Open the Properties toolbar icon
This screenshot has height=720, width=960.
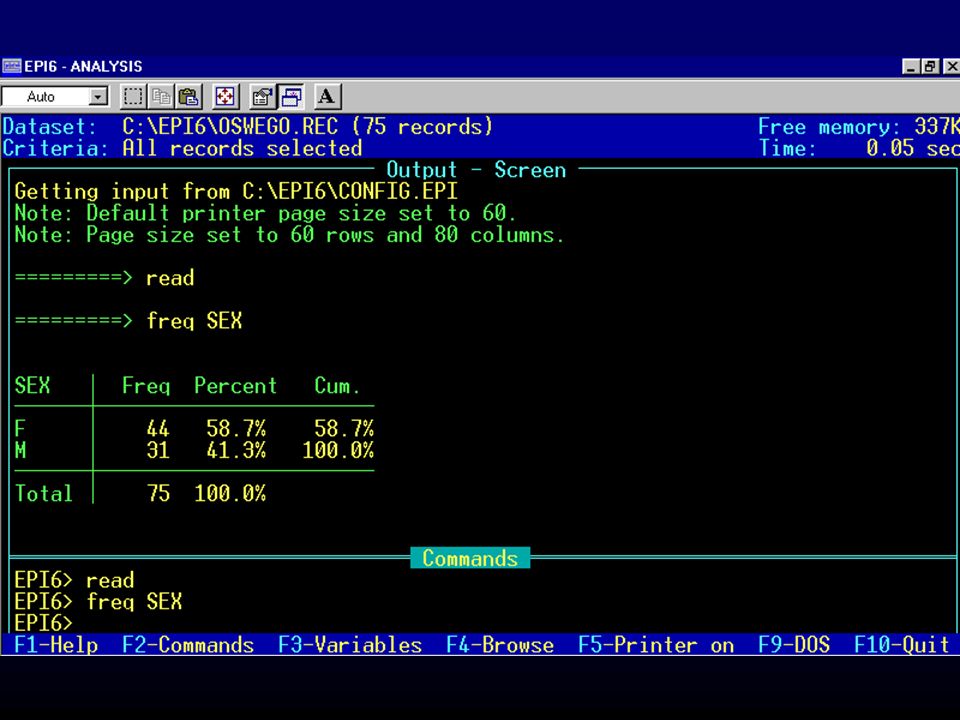pos(262,97)
